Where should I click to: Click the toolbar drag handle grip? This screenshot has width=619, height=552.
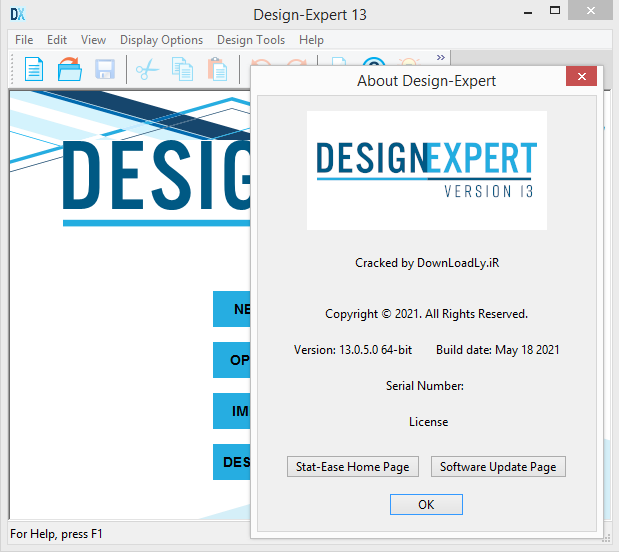[12, 69]
